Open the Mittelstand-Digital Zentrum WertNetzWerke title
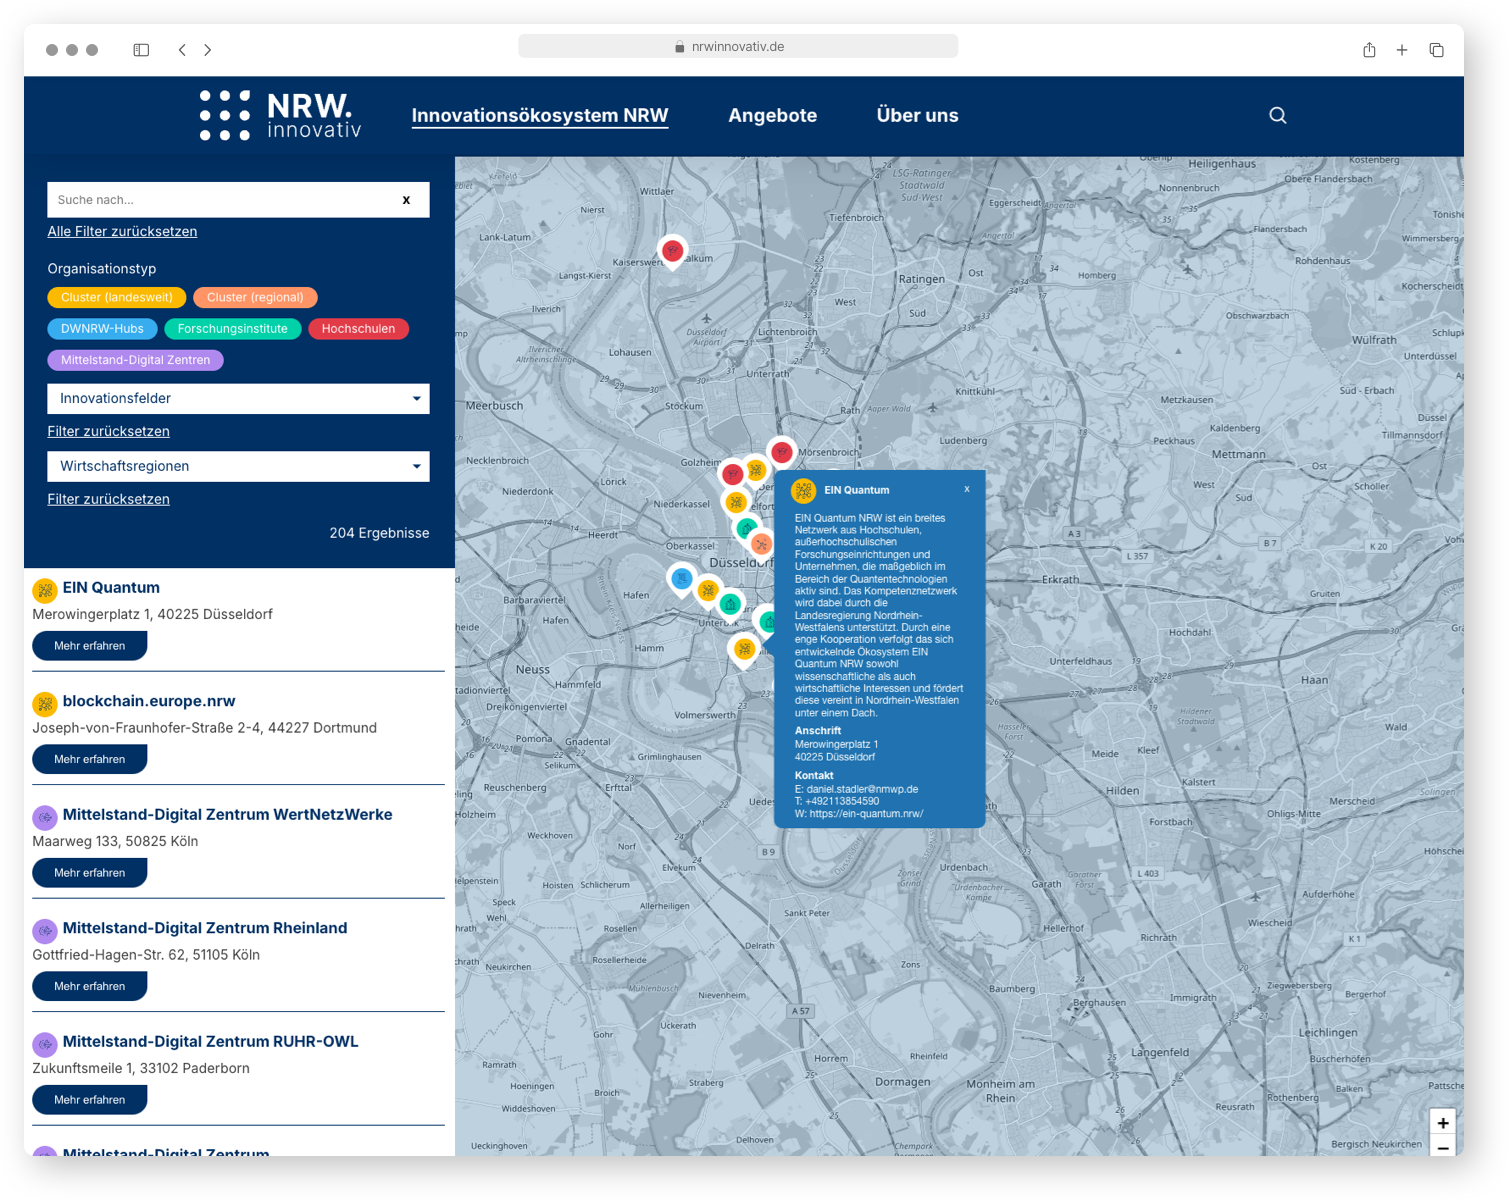1508x1200 pixels. click(227, 815)
